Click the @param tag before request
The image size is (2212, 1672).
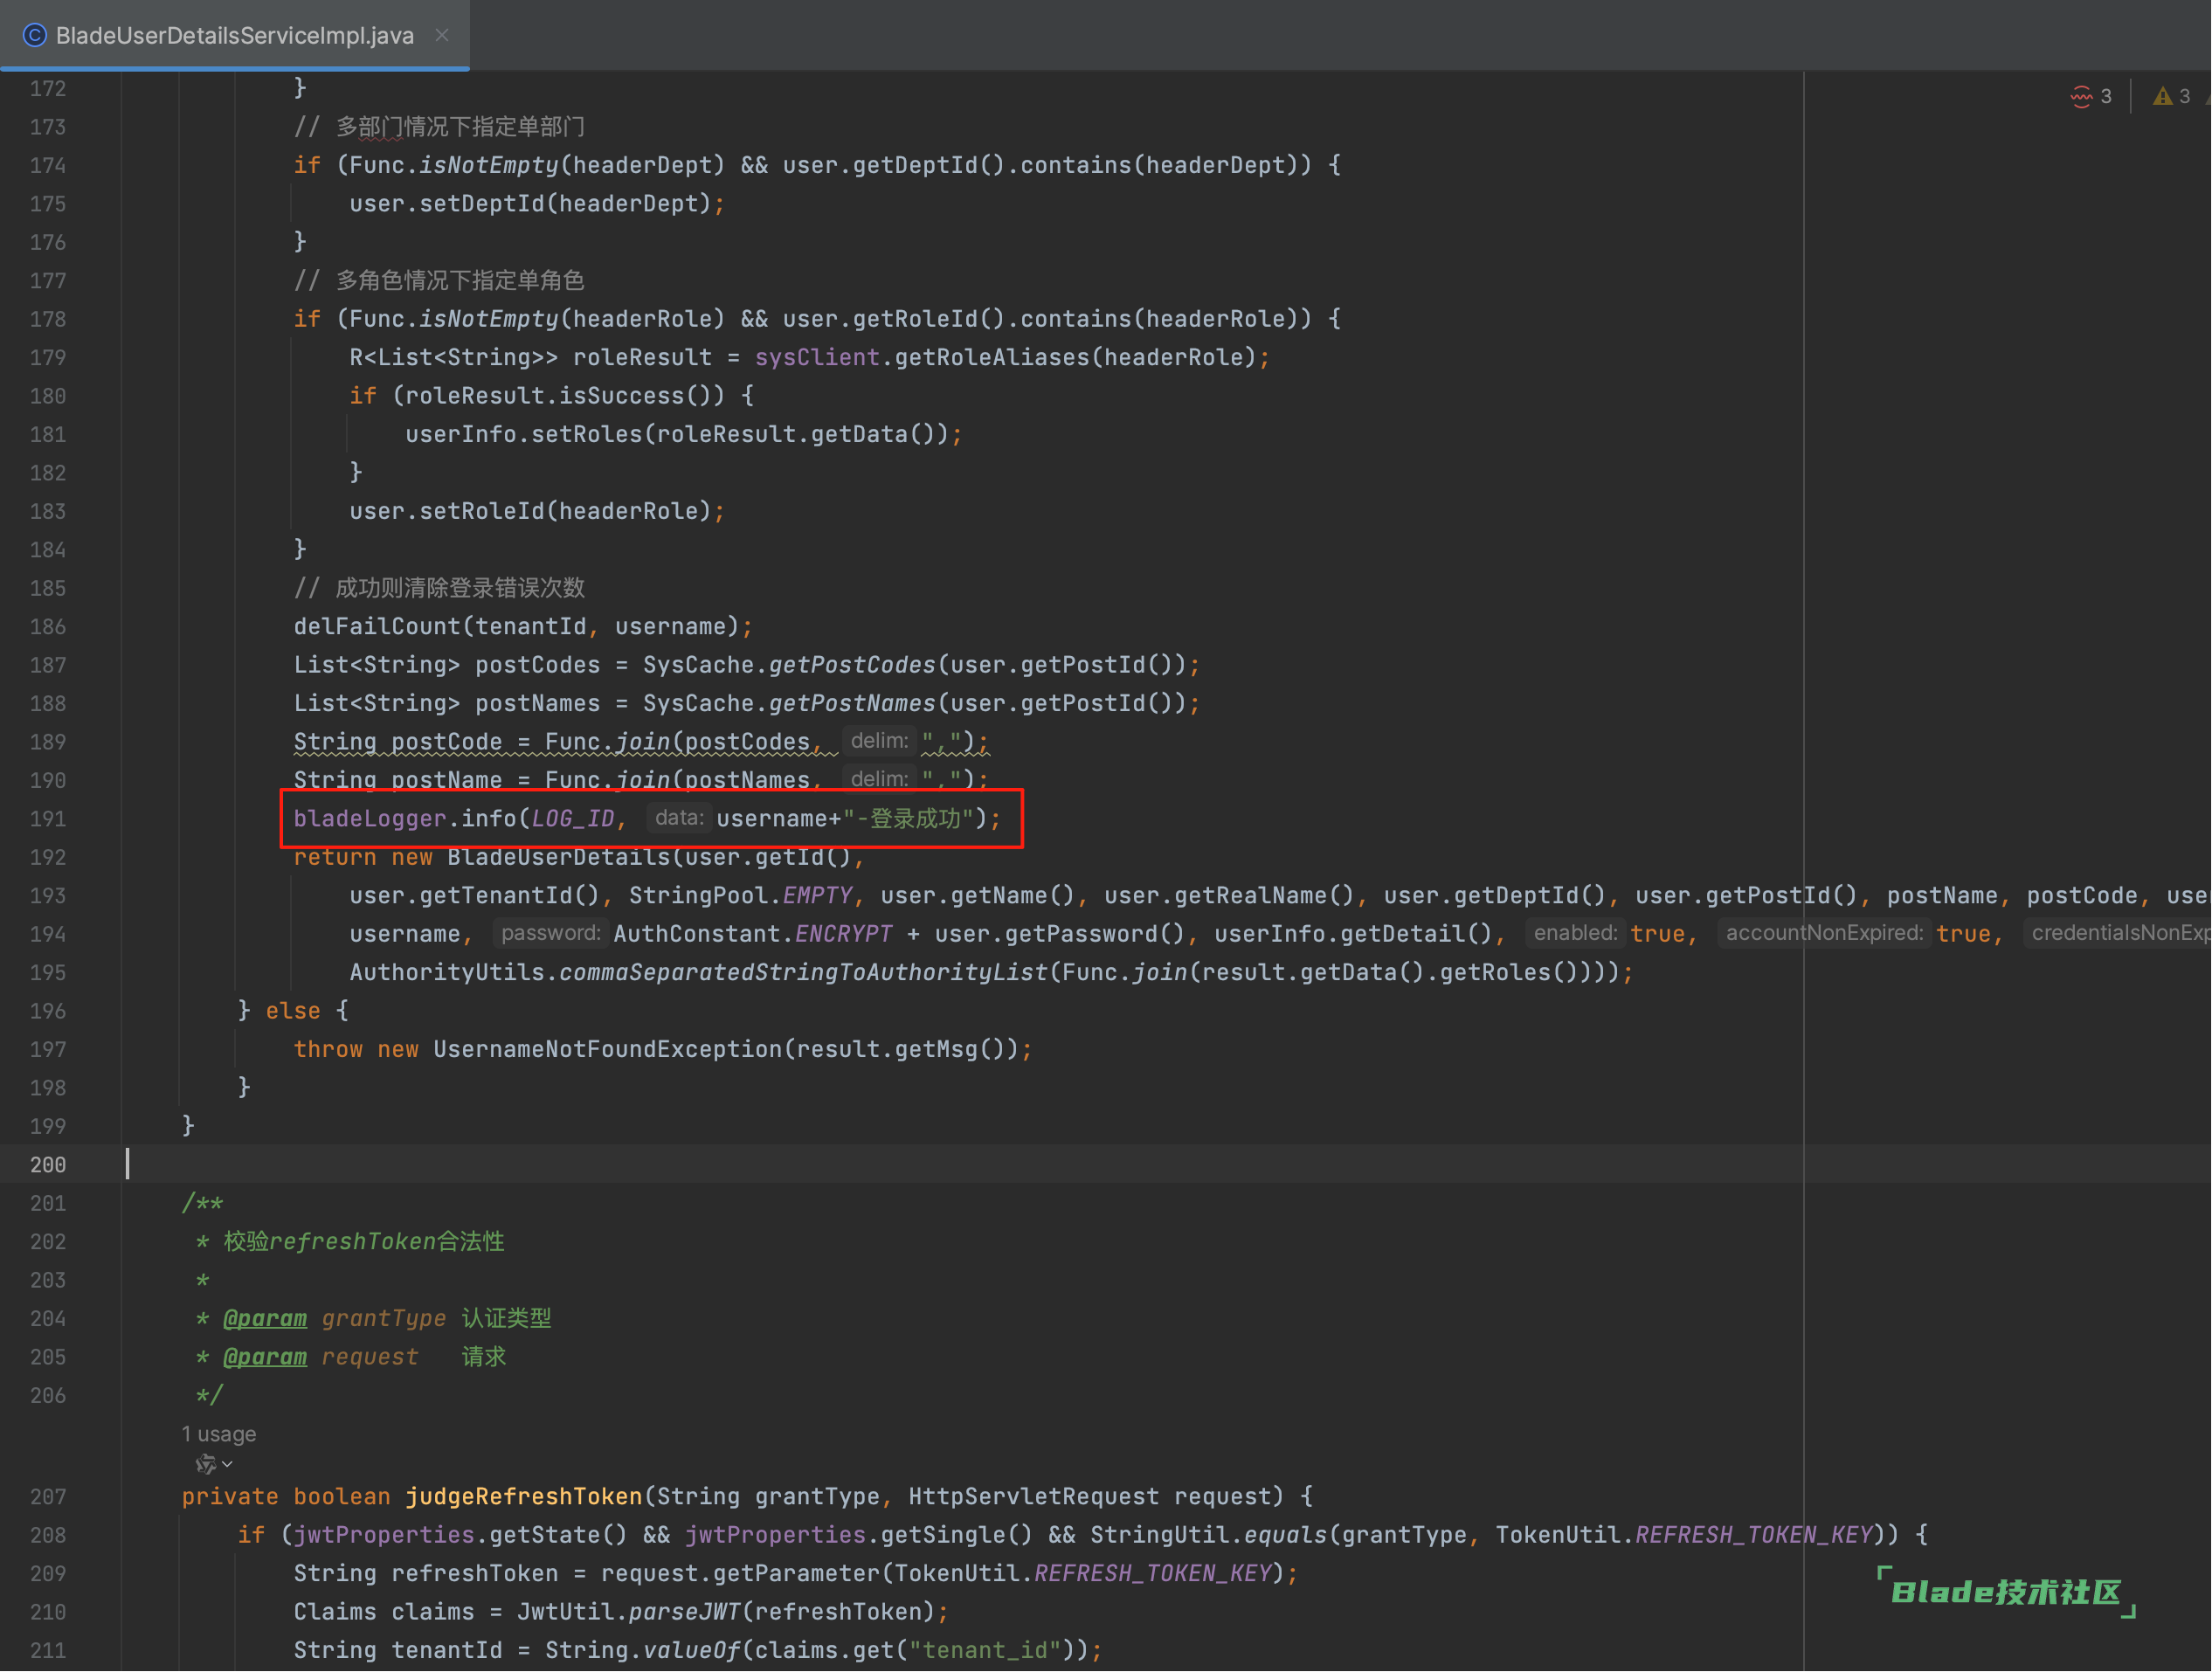265,1357
